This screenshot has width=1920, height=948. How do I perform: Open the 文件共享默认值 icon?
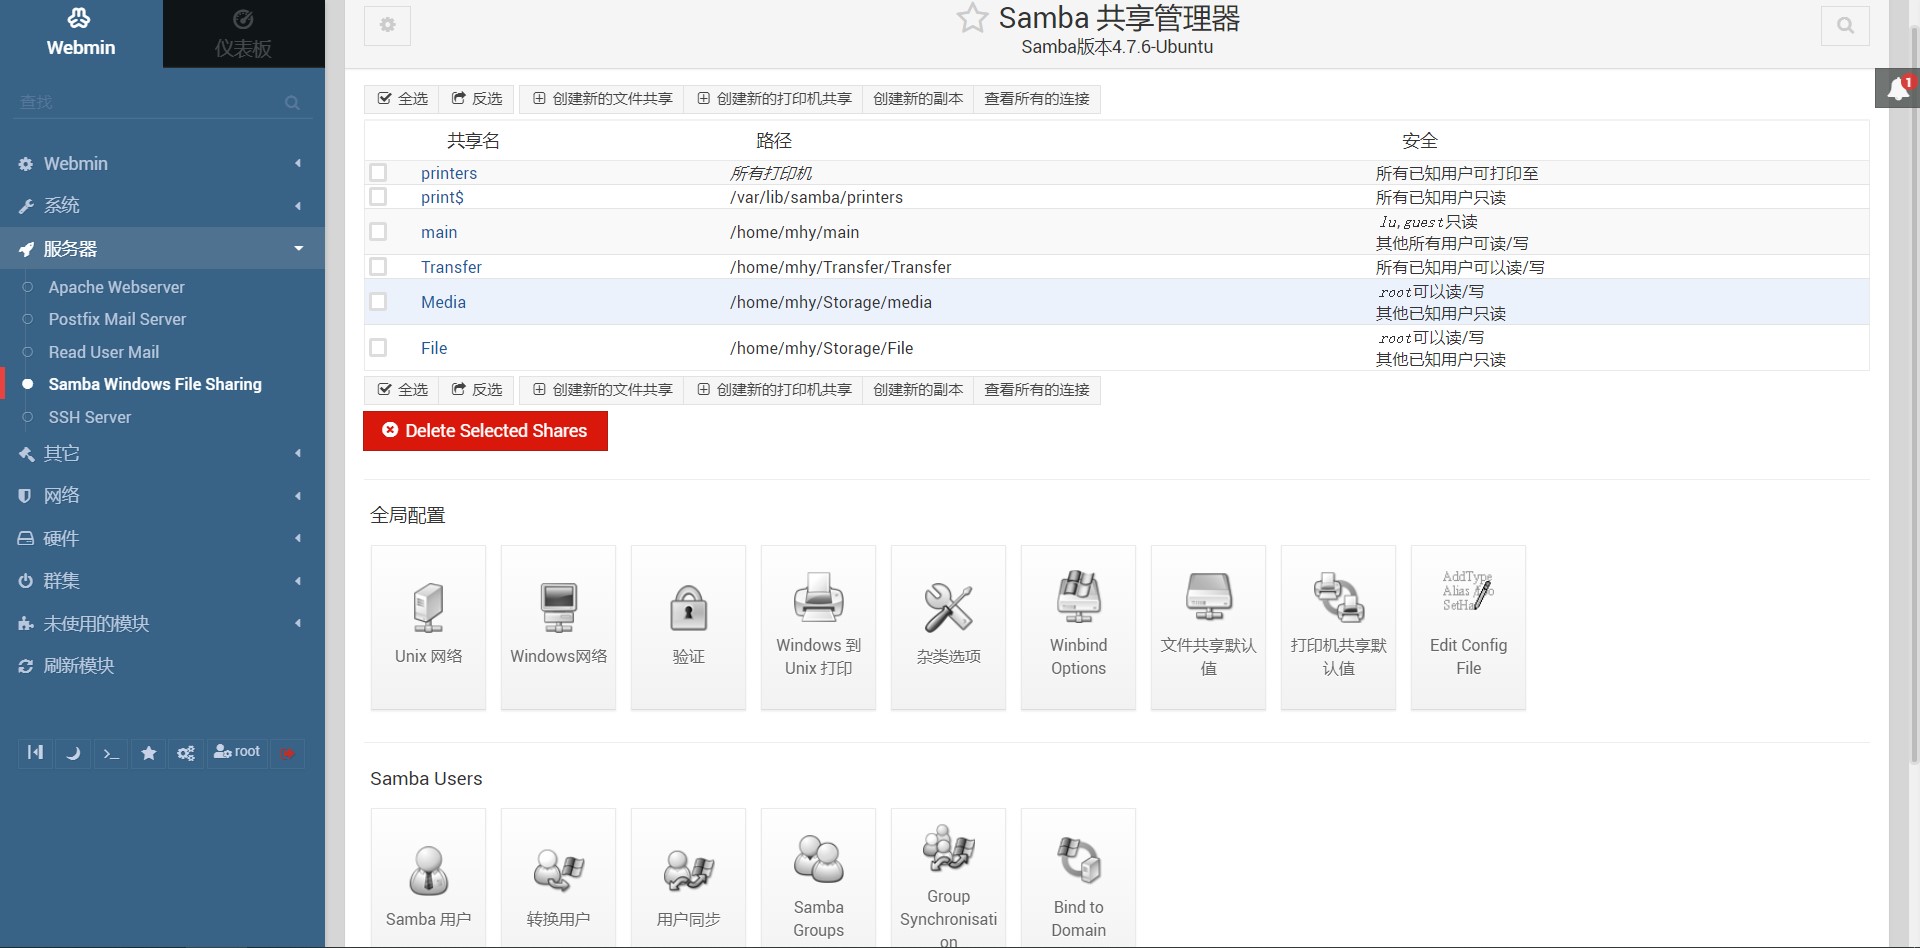(x=1208, y=627)
